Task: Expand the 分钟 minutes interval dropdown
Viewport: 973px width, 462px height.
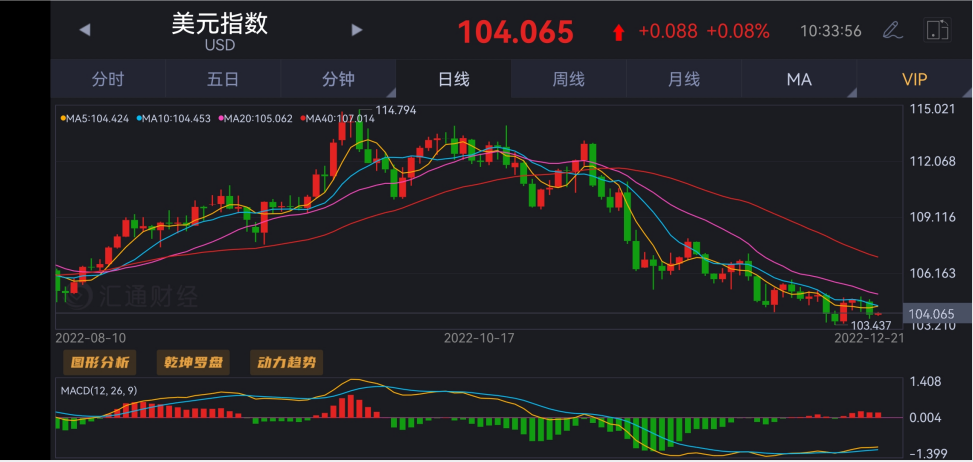Action: coord(338,80)
